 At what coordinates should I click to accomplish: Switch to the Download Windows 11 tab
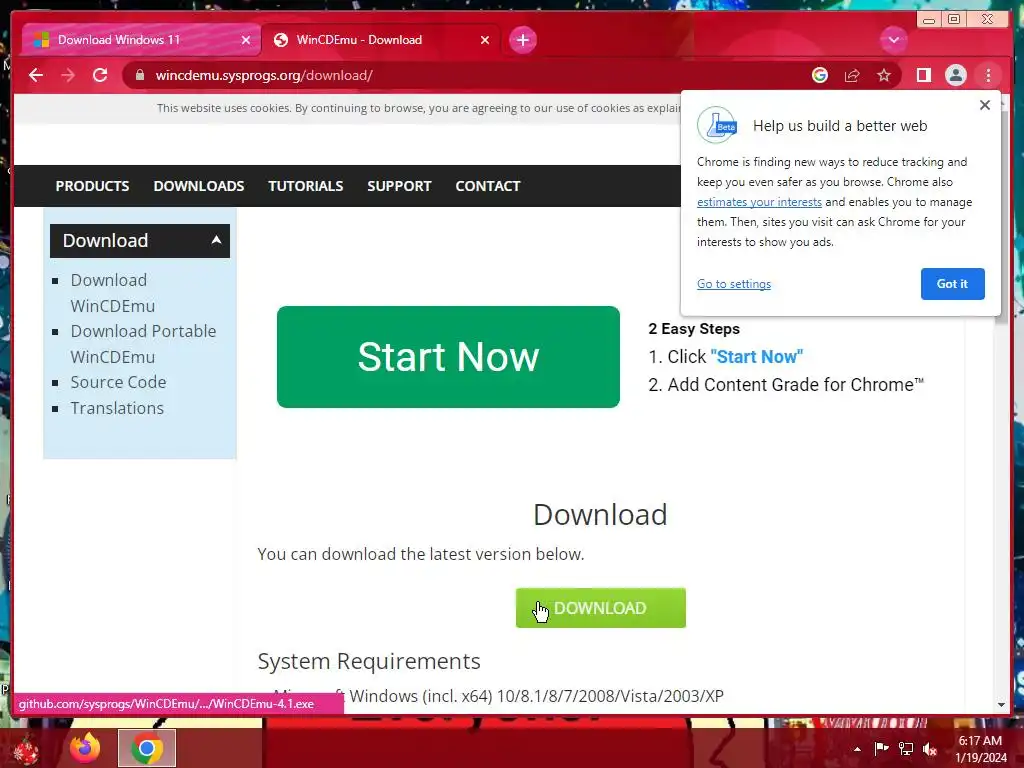(x=142, y=40)
